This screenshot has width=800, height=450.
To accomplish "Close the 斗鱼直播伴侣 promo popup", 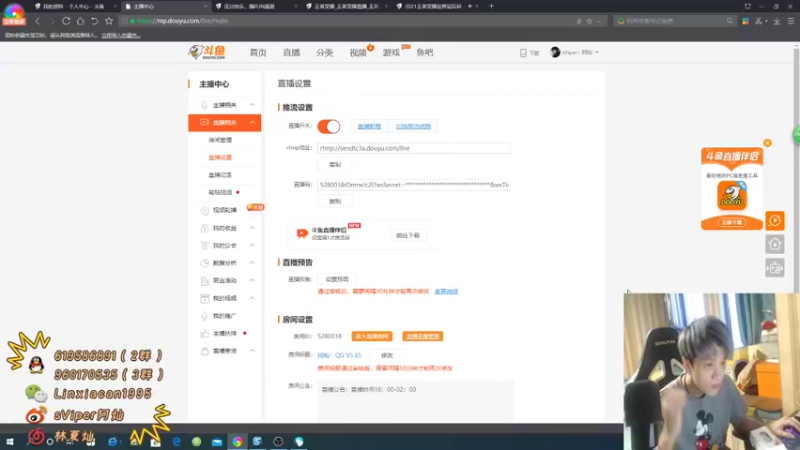I will (x=767, y=143).
